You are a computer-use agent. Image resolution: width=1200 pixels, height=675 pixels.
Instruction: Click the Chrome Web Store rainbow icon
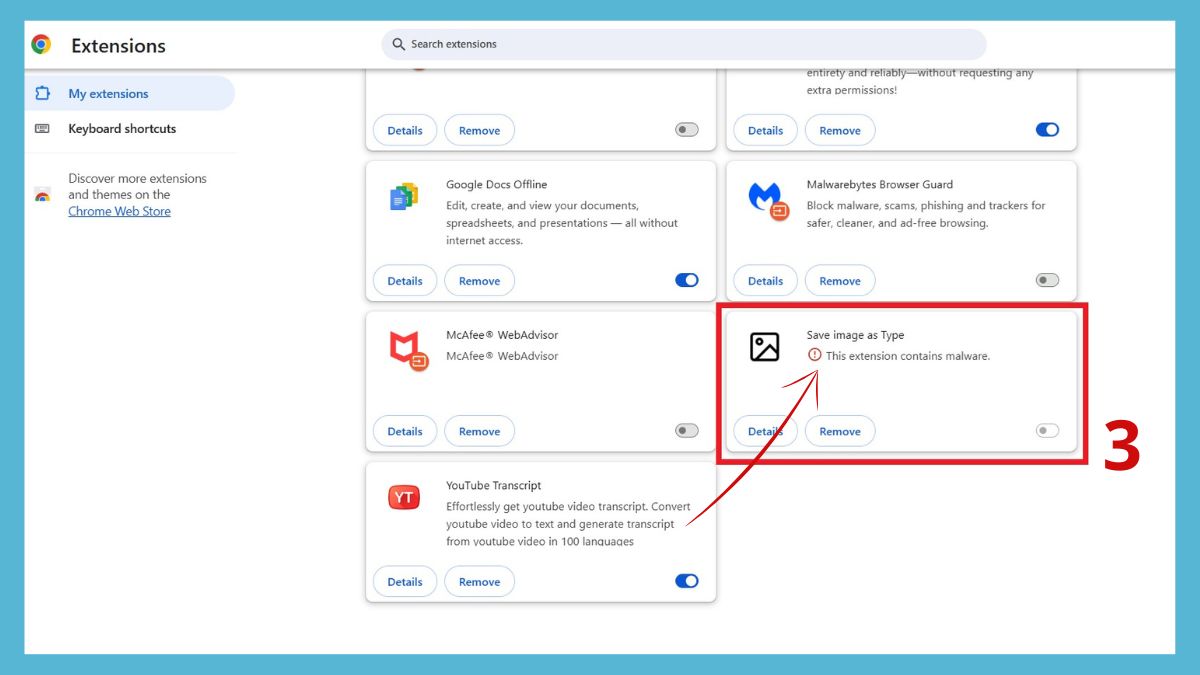coord(42,196)
